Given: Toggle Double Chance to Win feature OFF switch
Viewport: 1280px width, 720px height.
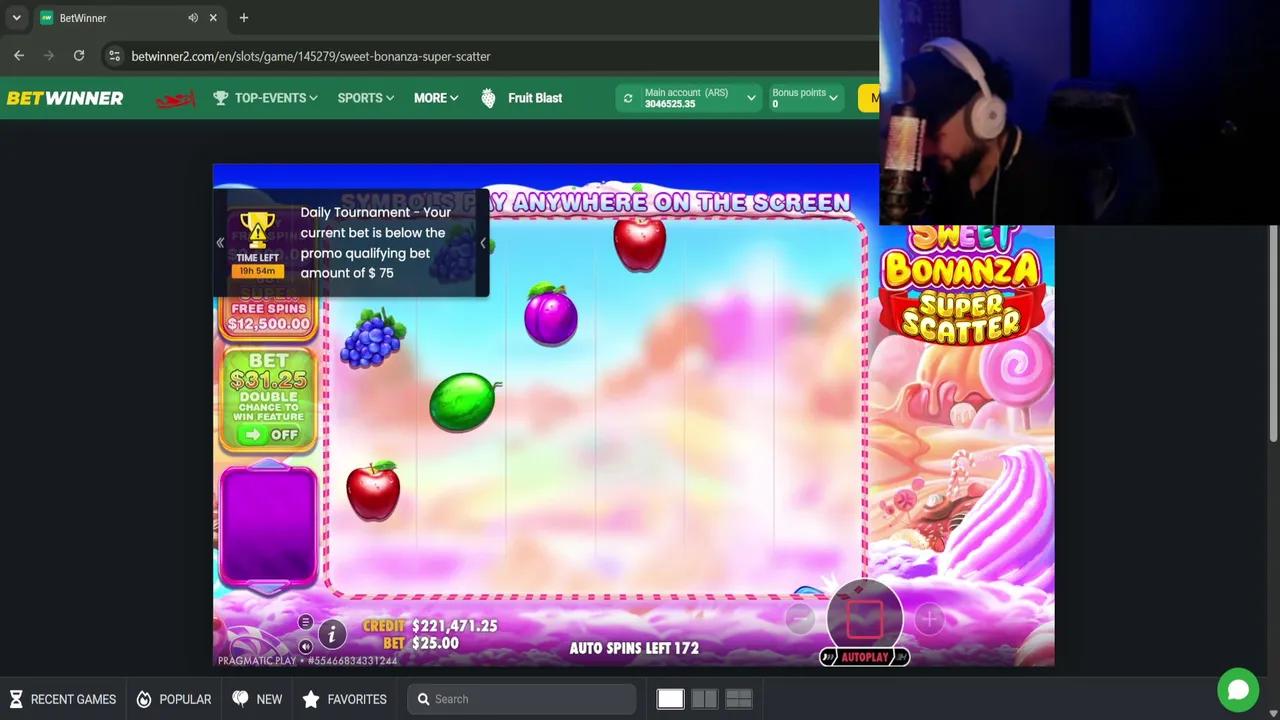Looking at the screenshot, I should pos(270,435).
